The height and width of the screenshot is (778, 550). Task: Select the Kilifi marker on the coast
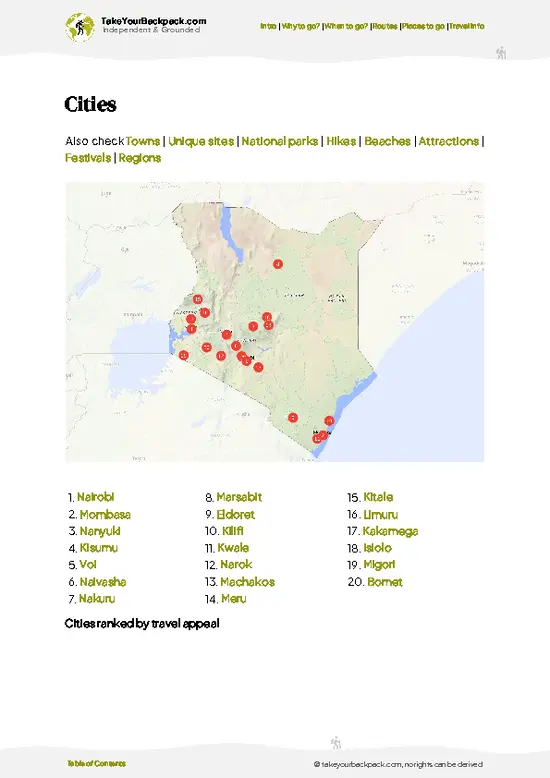pos(329,421)
